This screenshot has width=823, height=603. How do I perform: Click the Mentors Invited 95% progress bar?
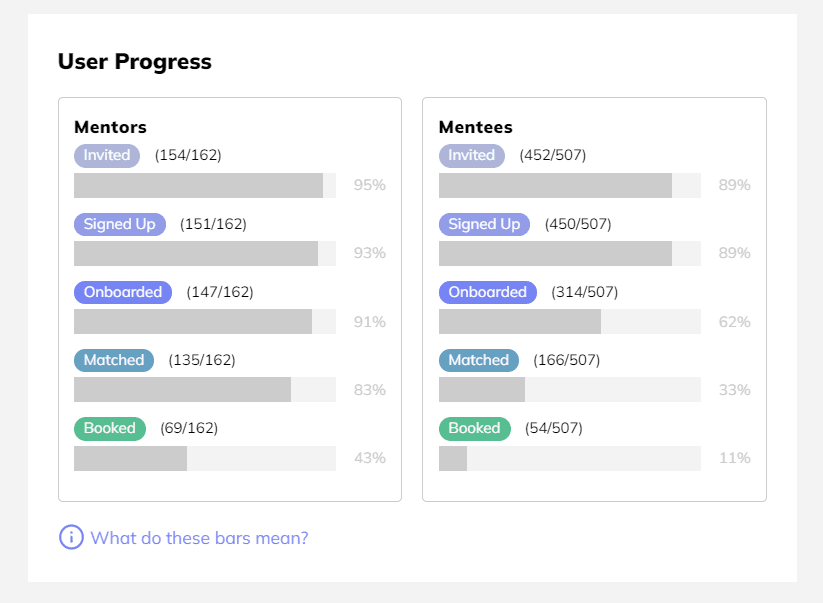click(204, 185)
